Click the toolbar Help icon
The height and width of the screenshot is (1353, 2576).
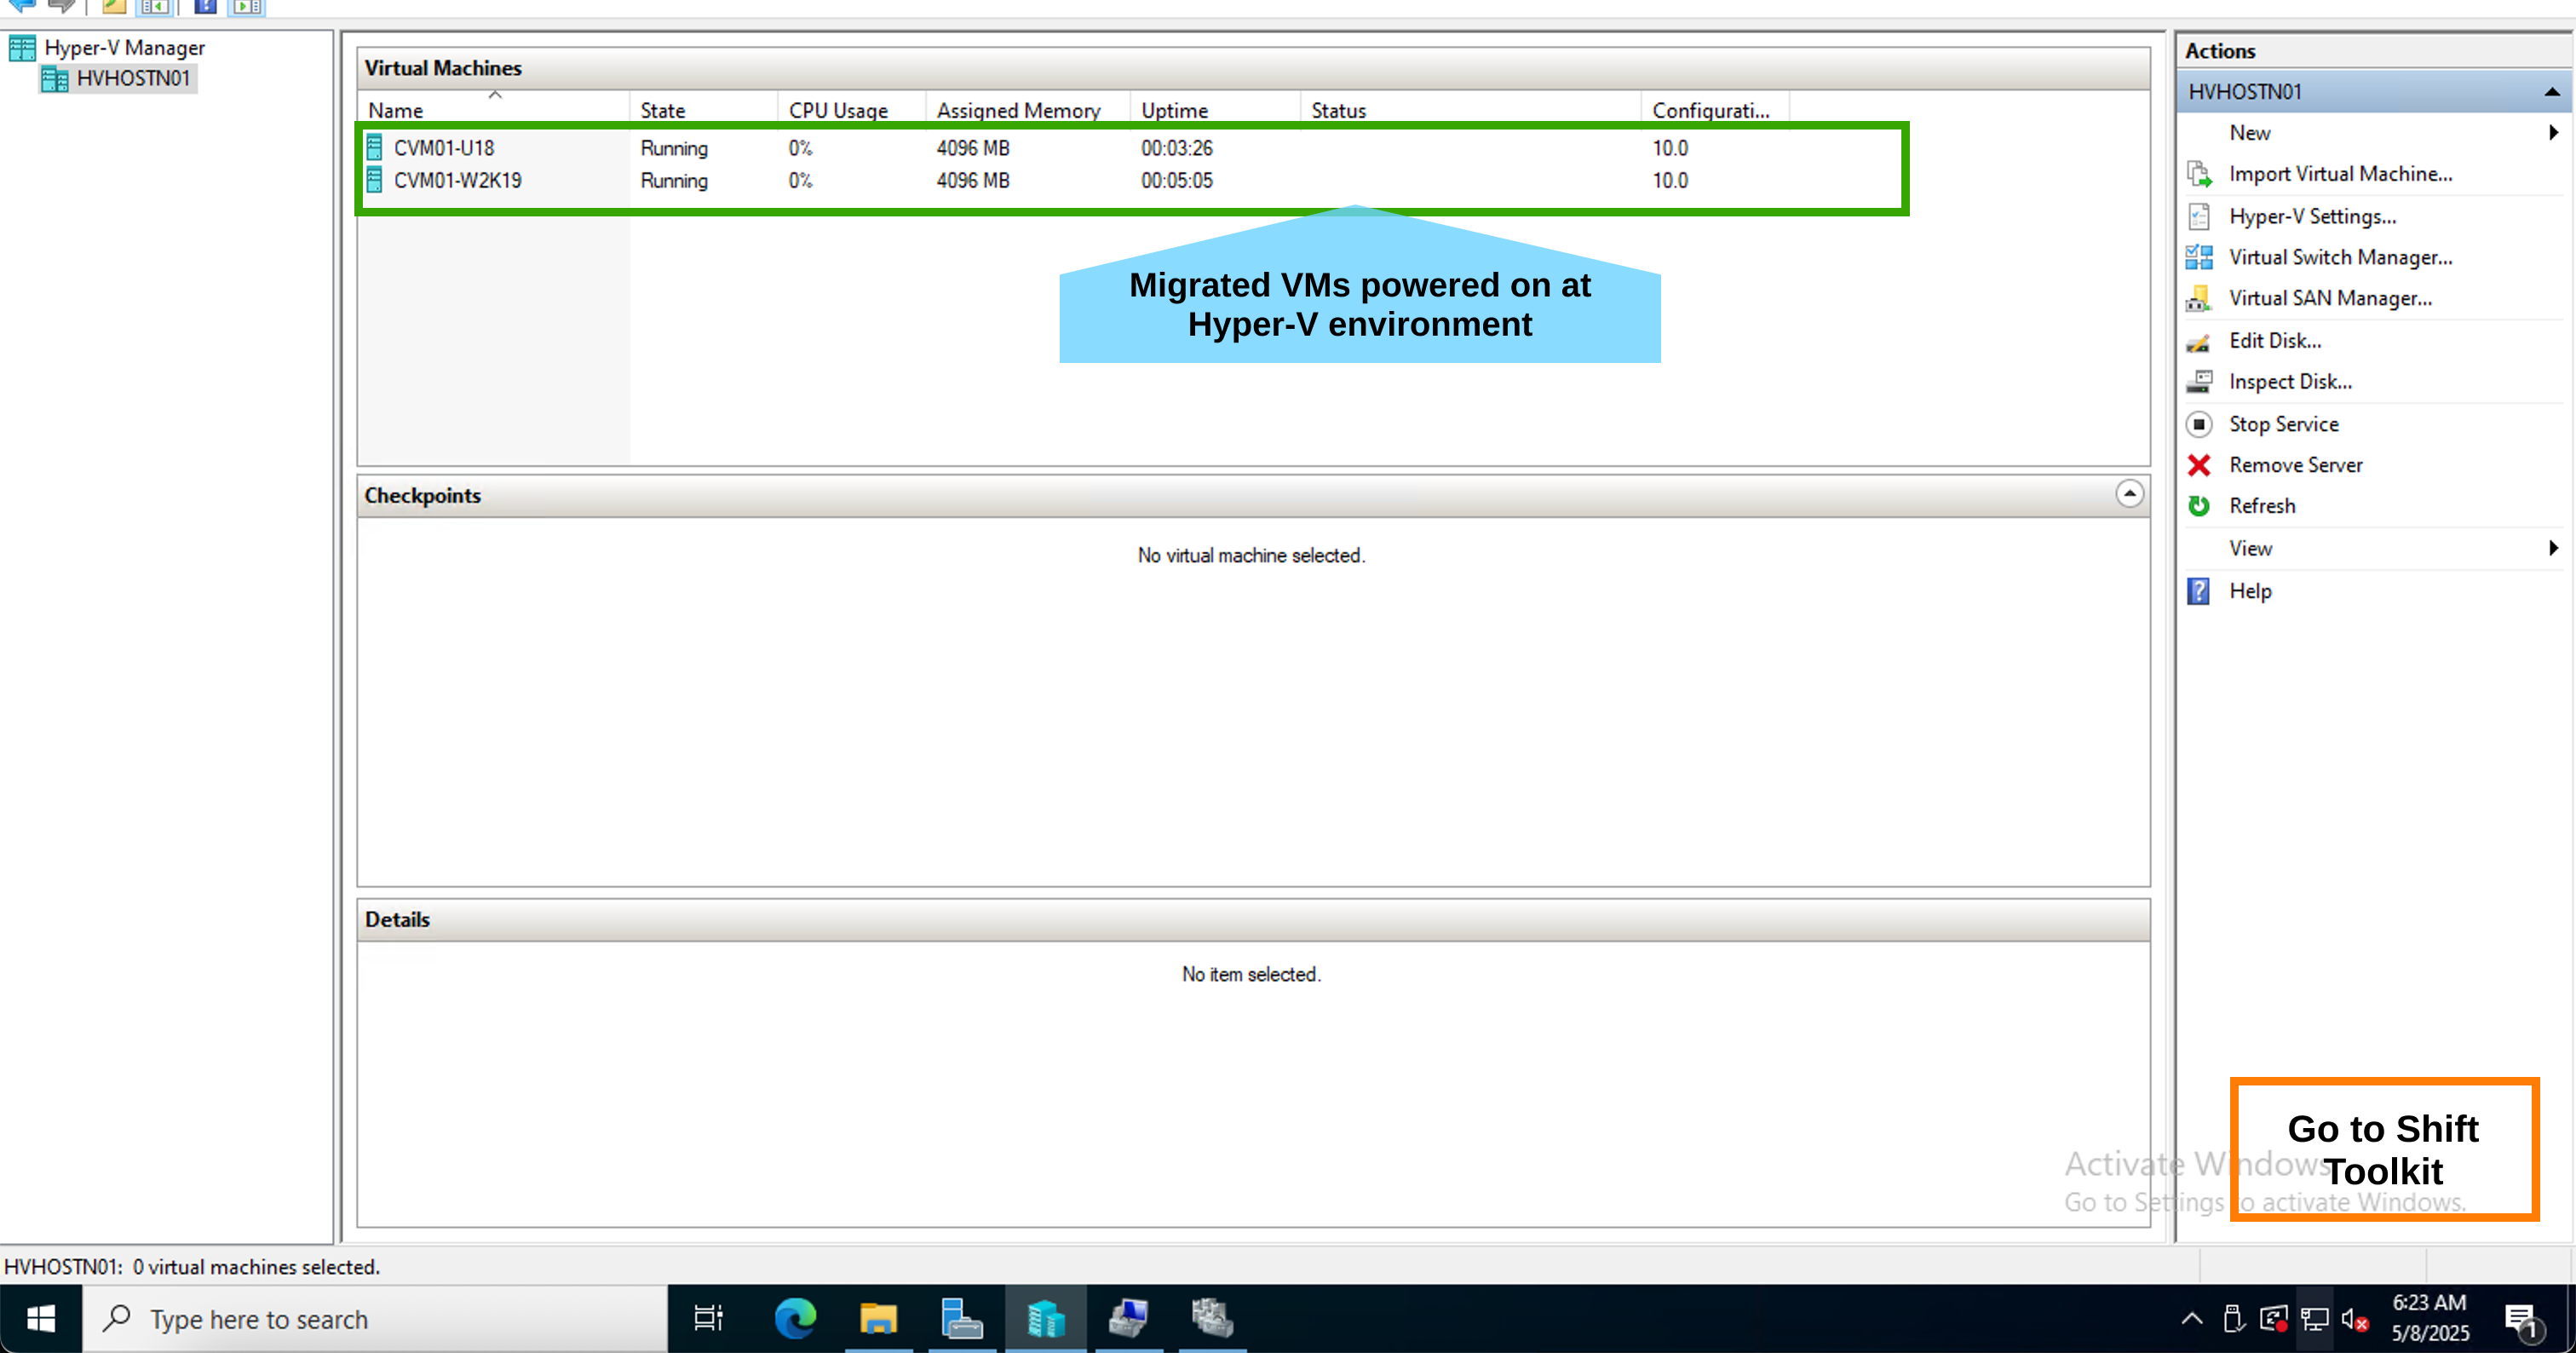[205, 7]
